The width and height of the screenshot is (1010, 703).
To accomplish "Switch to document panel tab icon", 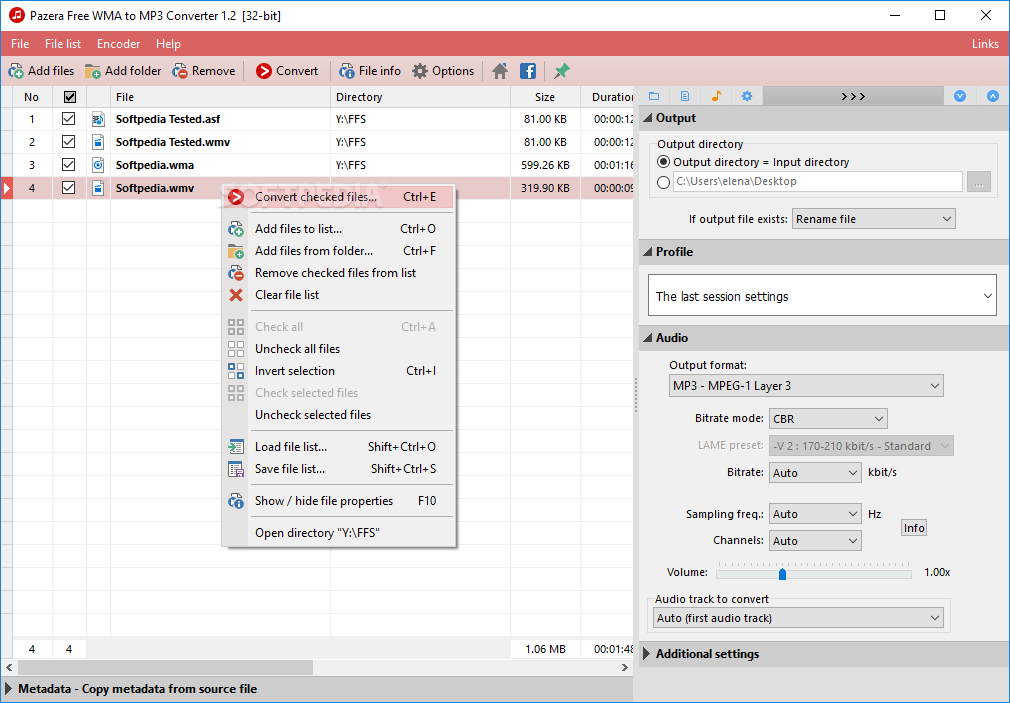I will [x=685, y=96].
